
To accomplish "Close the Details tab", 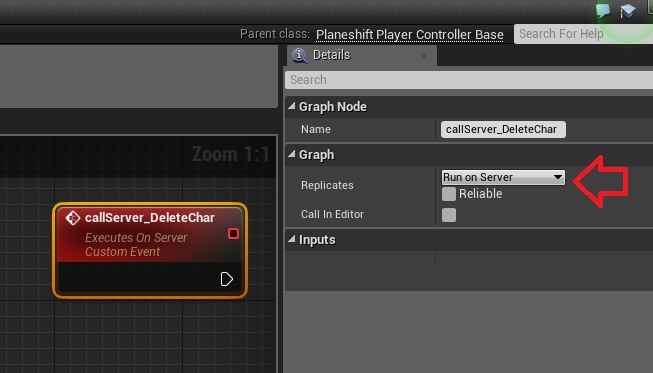I will point(424,56).
